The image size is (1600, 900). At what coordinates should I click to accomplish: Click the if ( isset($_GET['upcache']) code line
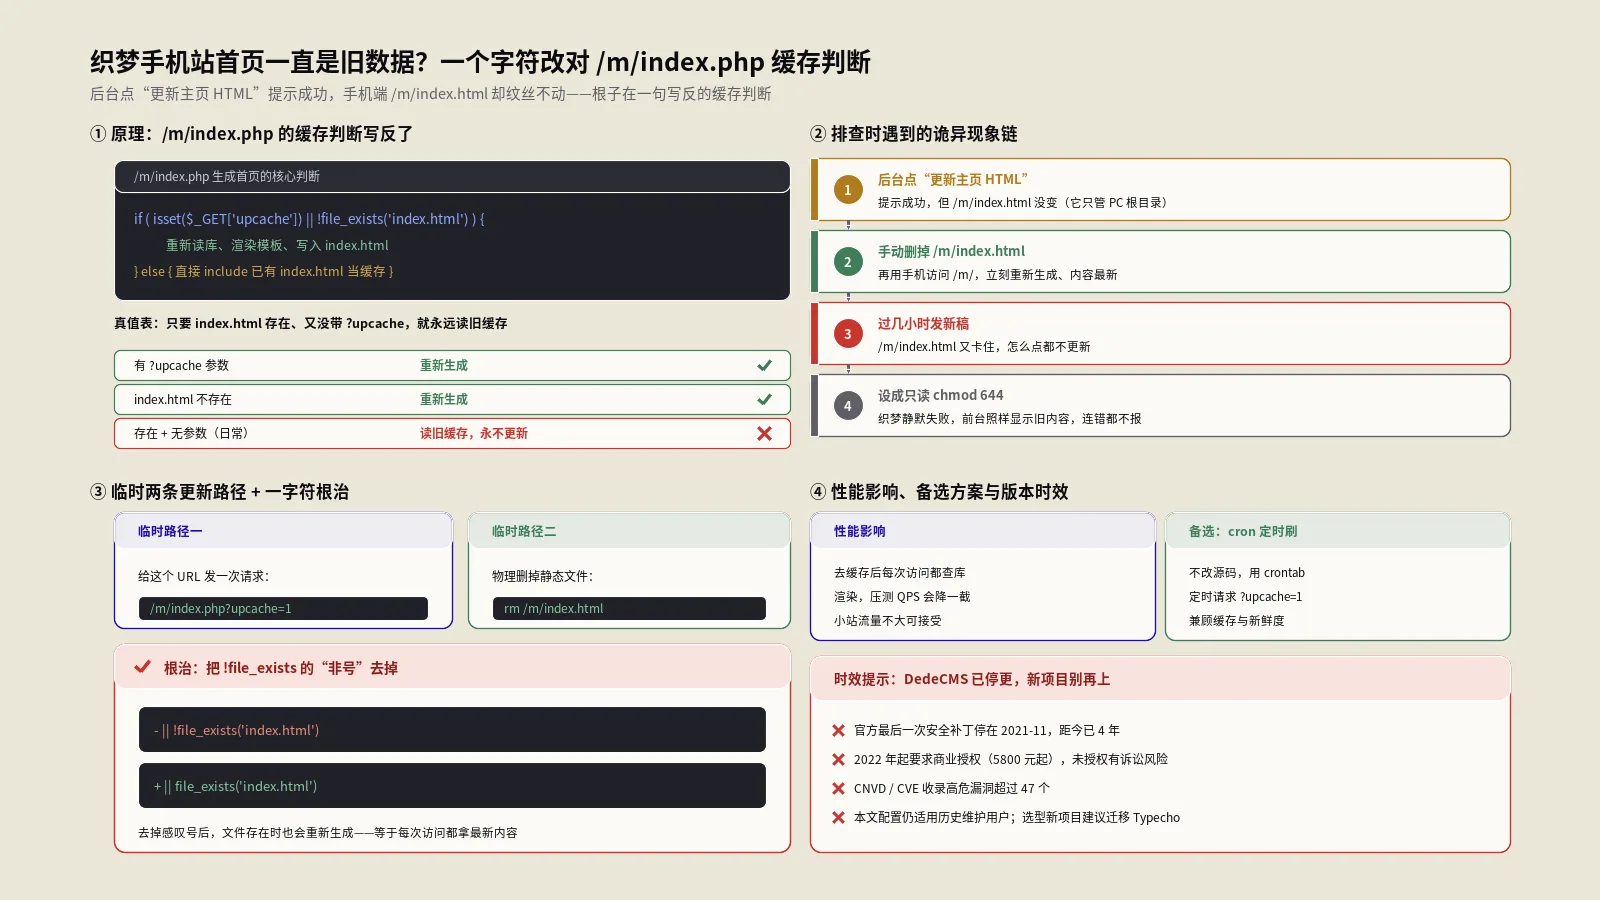pyautogui.click(x=309, y=218)
